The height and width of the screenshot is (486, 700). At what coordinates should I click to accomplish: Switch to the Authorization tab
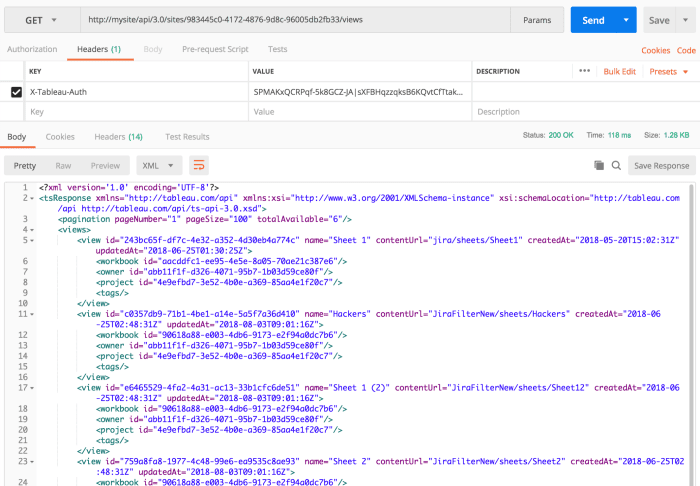[x=32, y=49]
